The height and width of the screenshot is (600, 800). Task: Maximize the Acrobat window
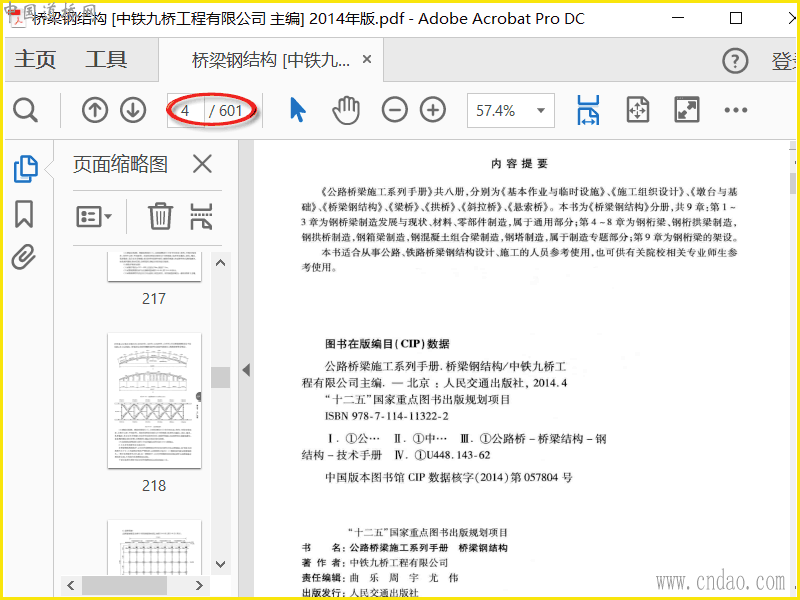(736, 18)
